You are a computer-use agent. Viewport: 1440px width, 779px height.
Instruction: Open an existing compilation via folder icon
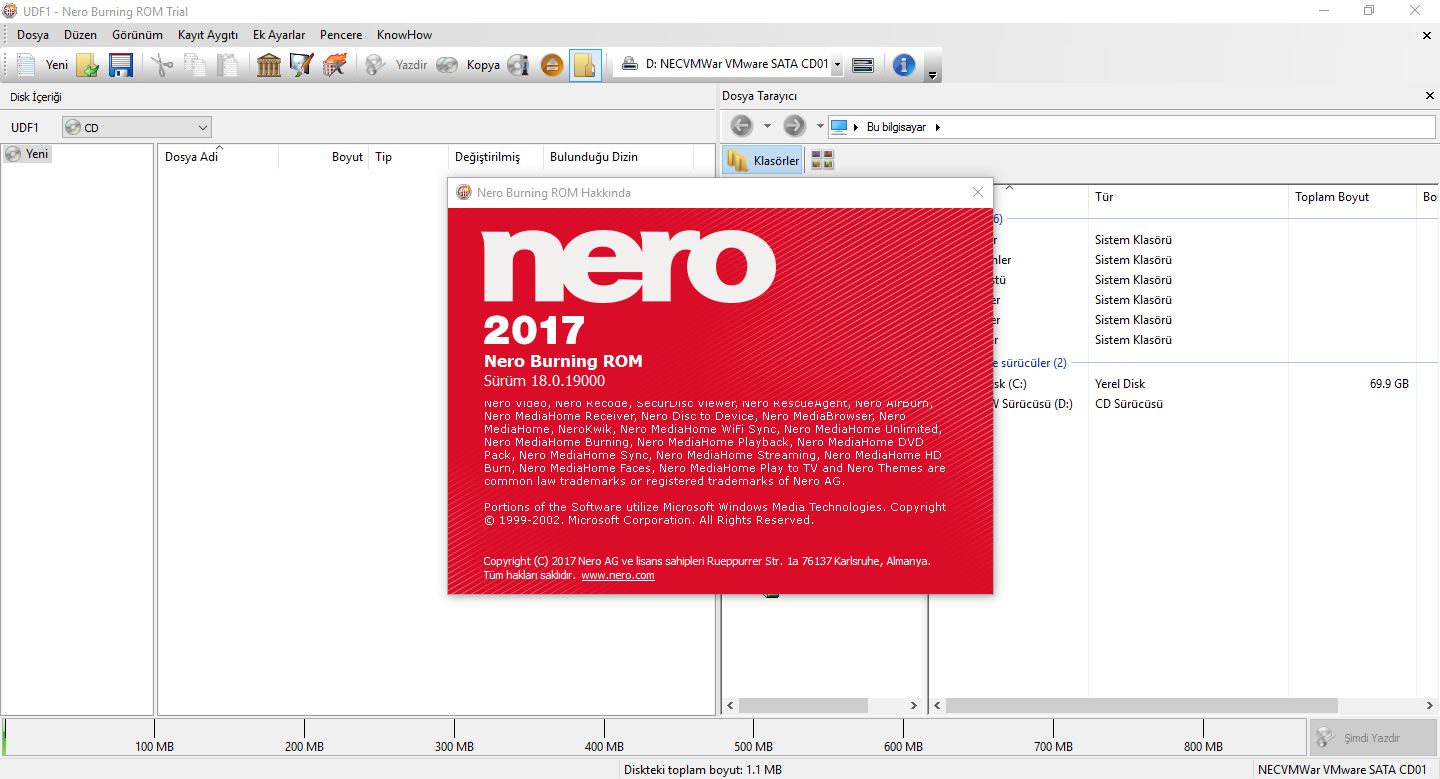[x=88, y=65]
